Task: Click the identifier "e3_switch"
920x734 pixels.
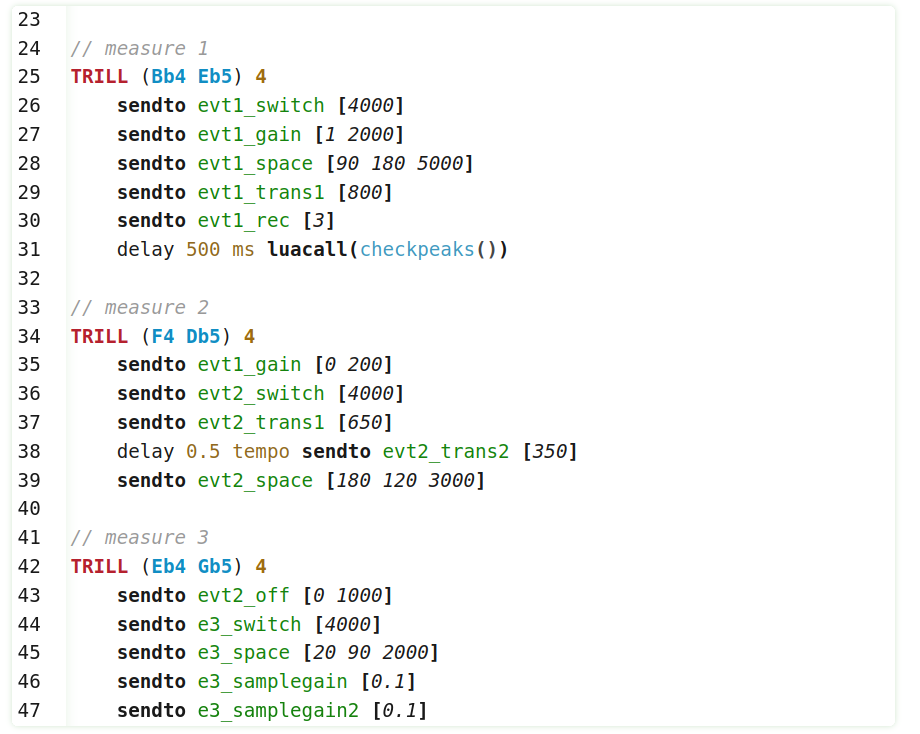Action: click(249, 624)
